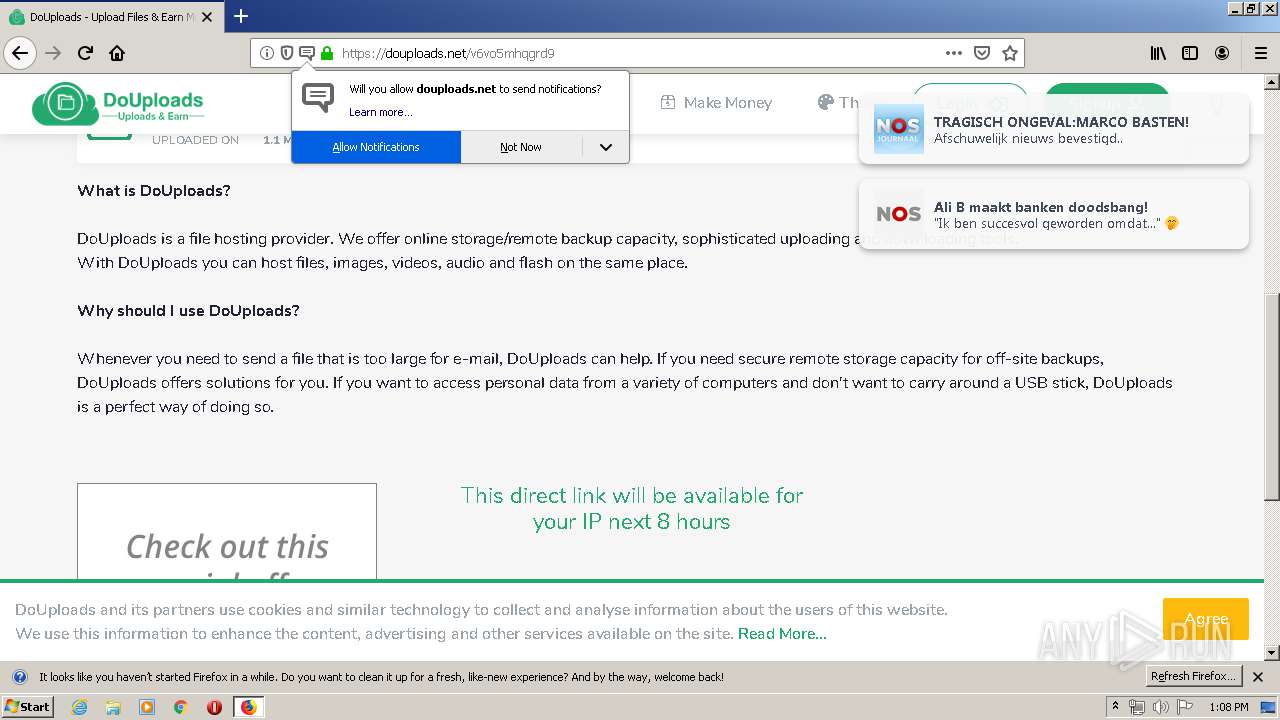Open Firefox Account icon
This screenshot has width=1280, height=720.
[x=1222, y=53]
